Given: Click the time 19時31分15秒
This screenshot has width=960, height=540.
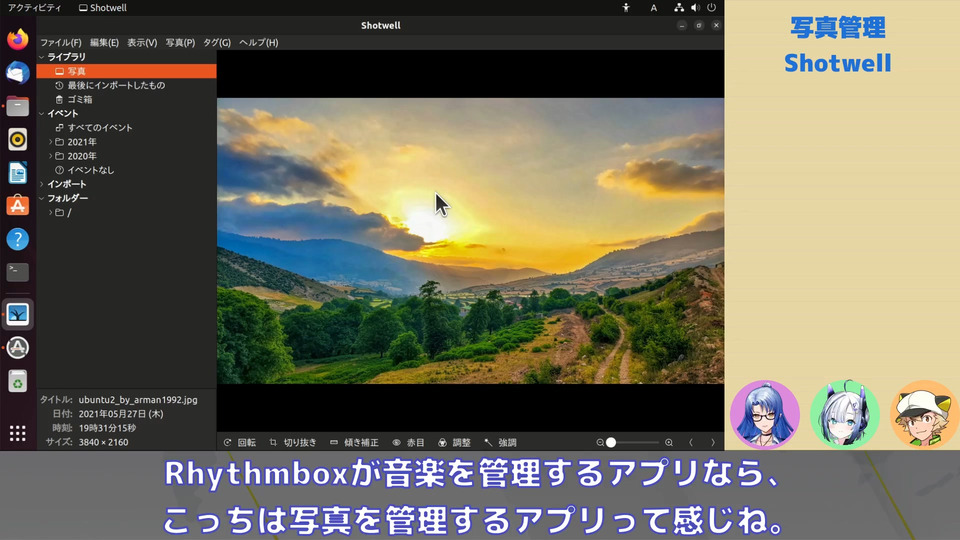Looking at the screenshot, I should (107, 428).
